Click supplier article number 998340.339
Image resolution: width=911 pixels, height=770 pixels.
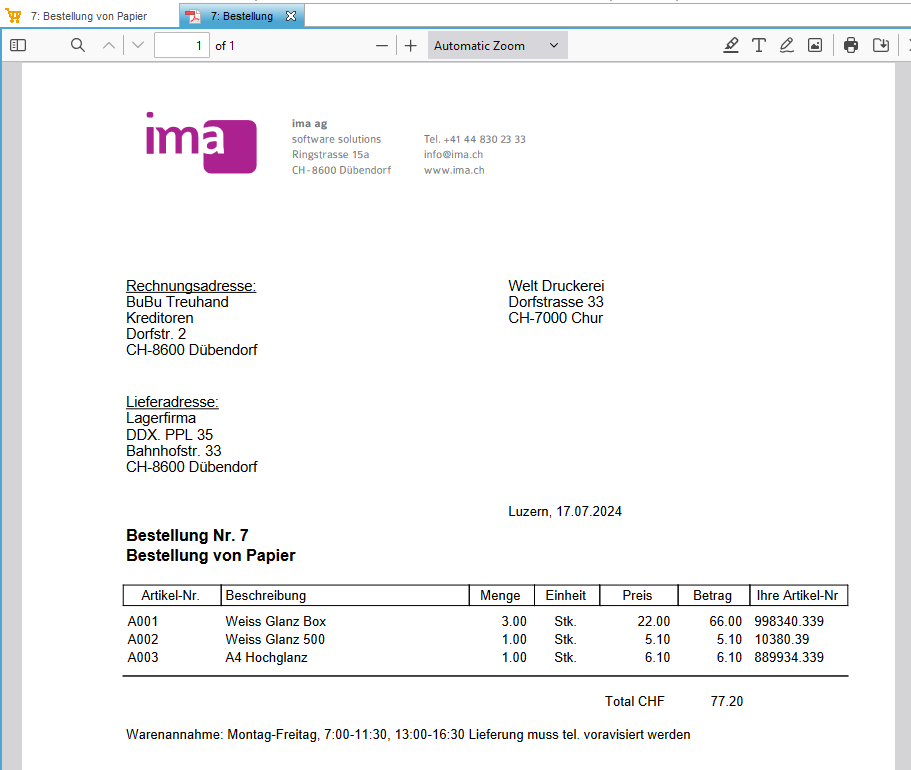789,621
